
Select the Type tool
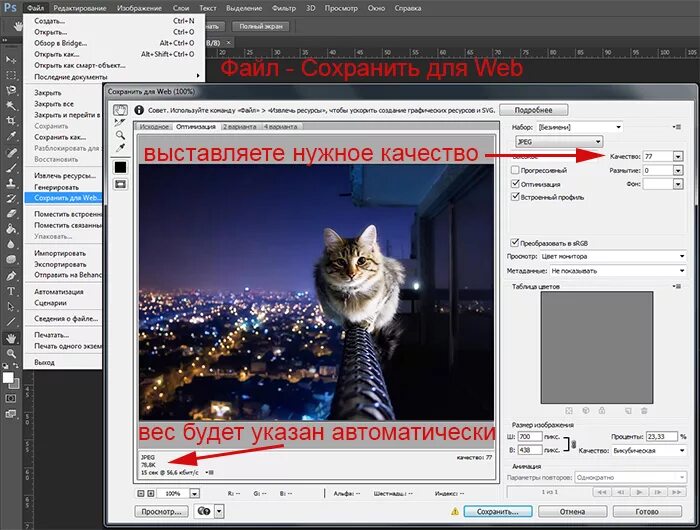[x=11, y=291]
